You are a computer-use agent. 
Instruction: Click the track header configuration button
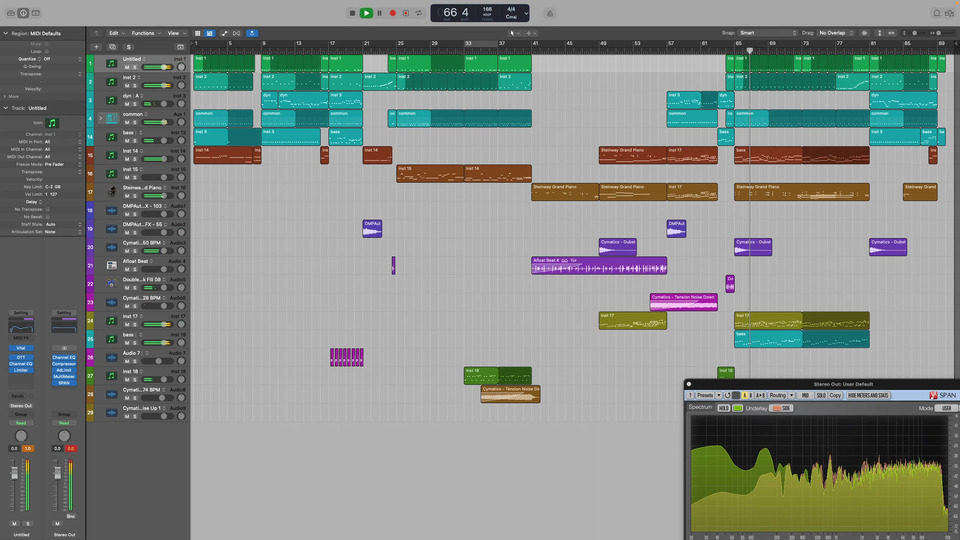180,47
